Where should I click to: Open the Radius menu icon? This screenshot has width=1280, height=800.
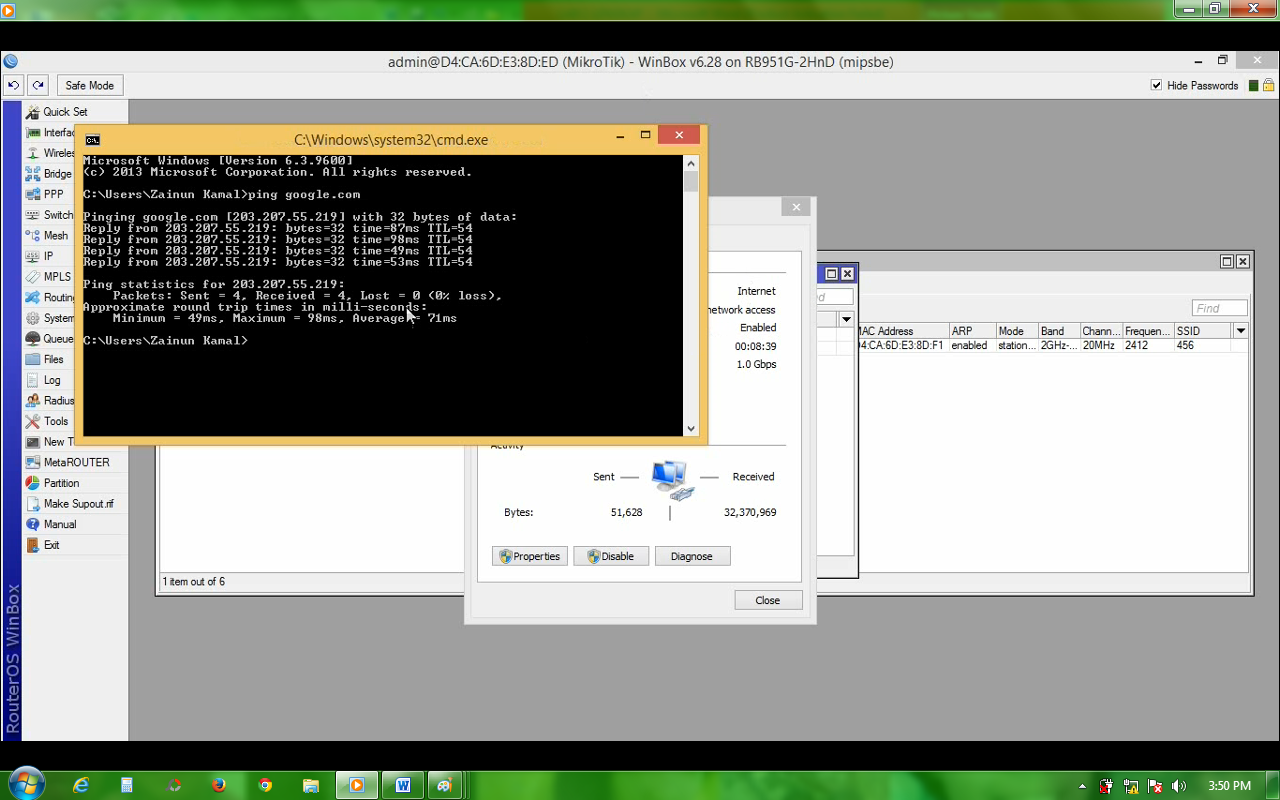pyautogui.click(x=33, y=400)
